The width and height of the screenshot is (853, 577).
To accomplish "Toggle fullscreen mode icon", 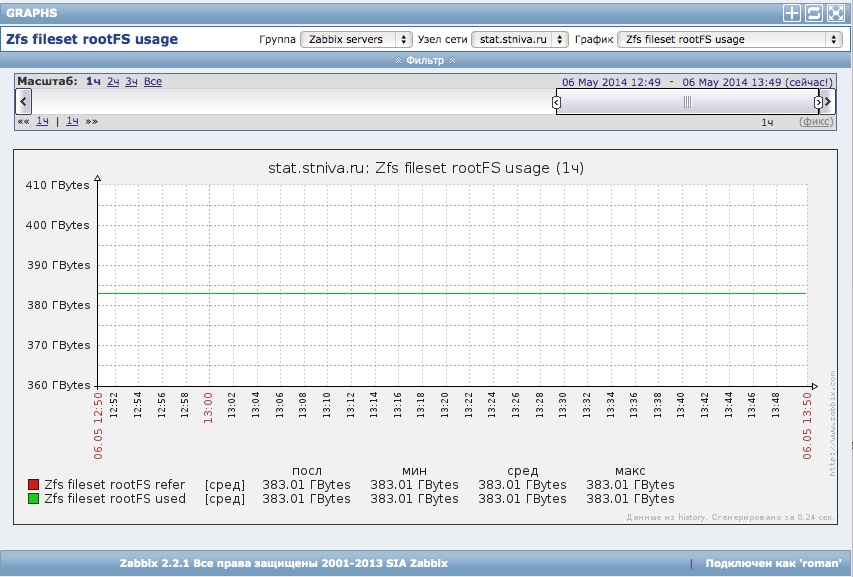I will [x=836, y=13].
